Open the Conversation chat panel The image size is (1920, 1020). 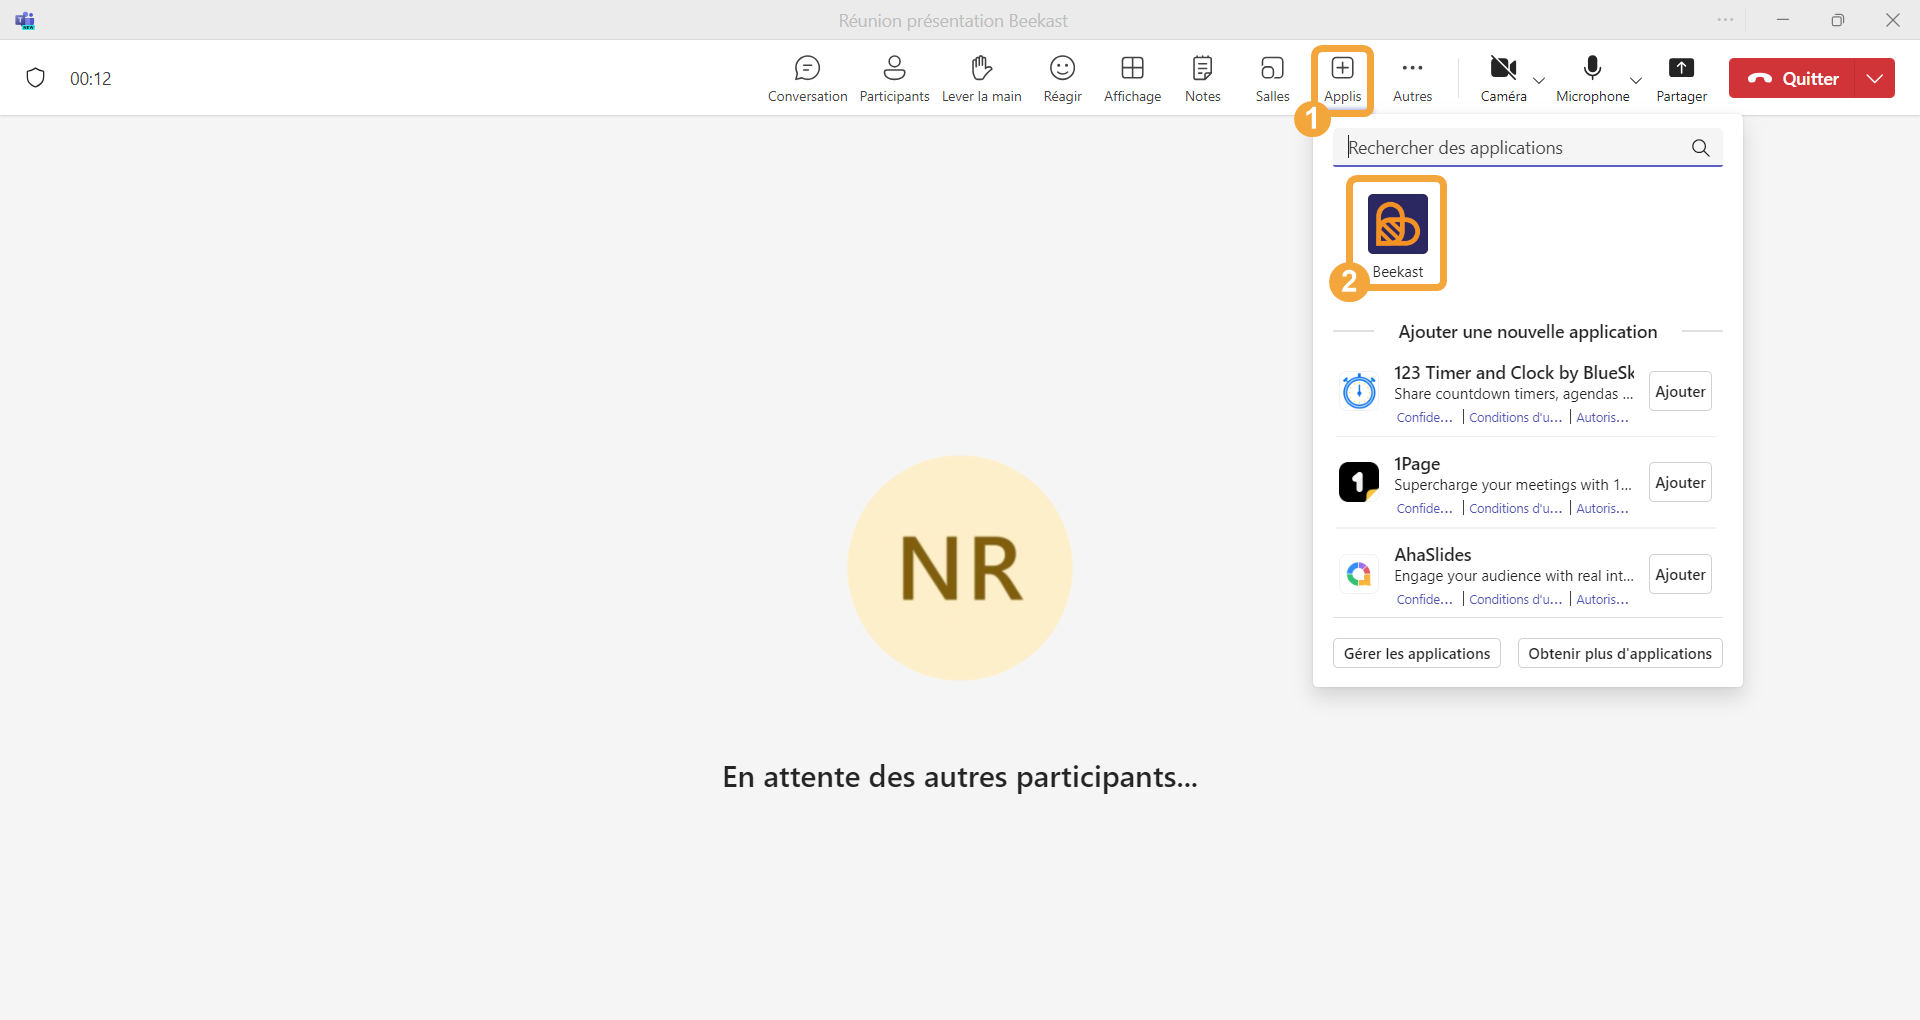coord(807,78)
